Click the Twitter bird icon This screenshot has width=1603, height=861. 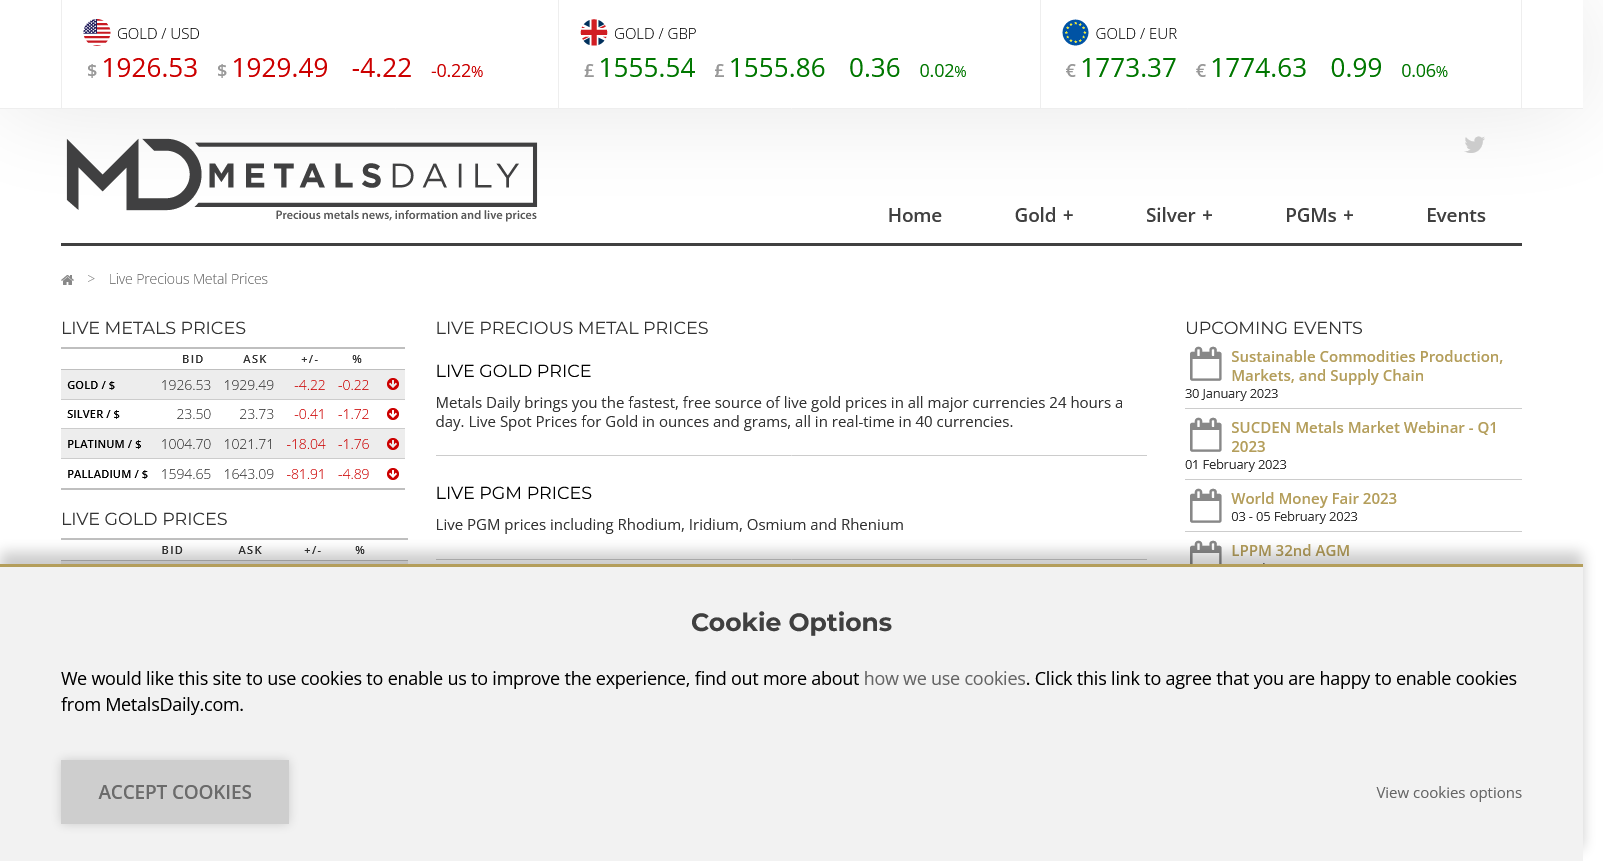coord(1474,145)
